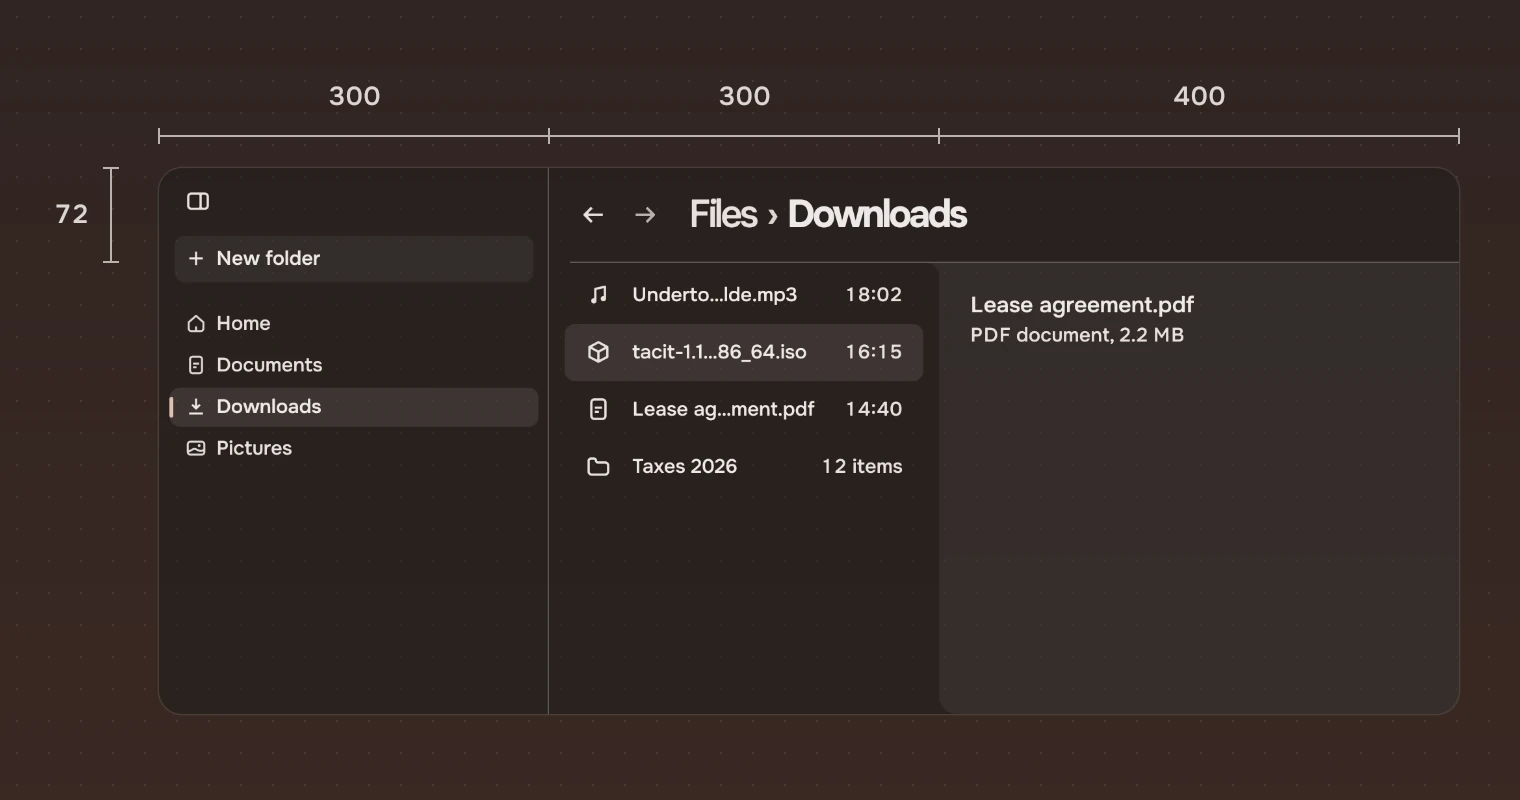
Task: Click the Pictures image icon
Action: tap(196, 449)
